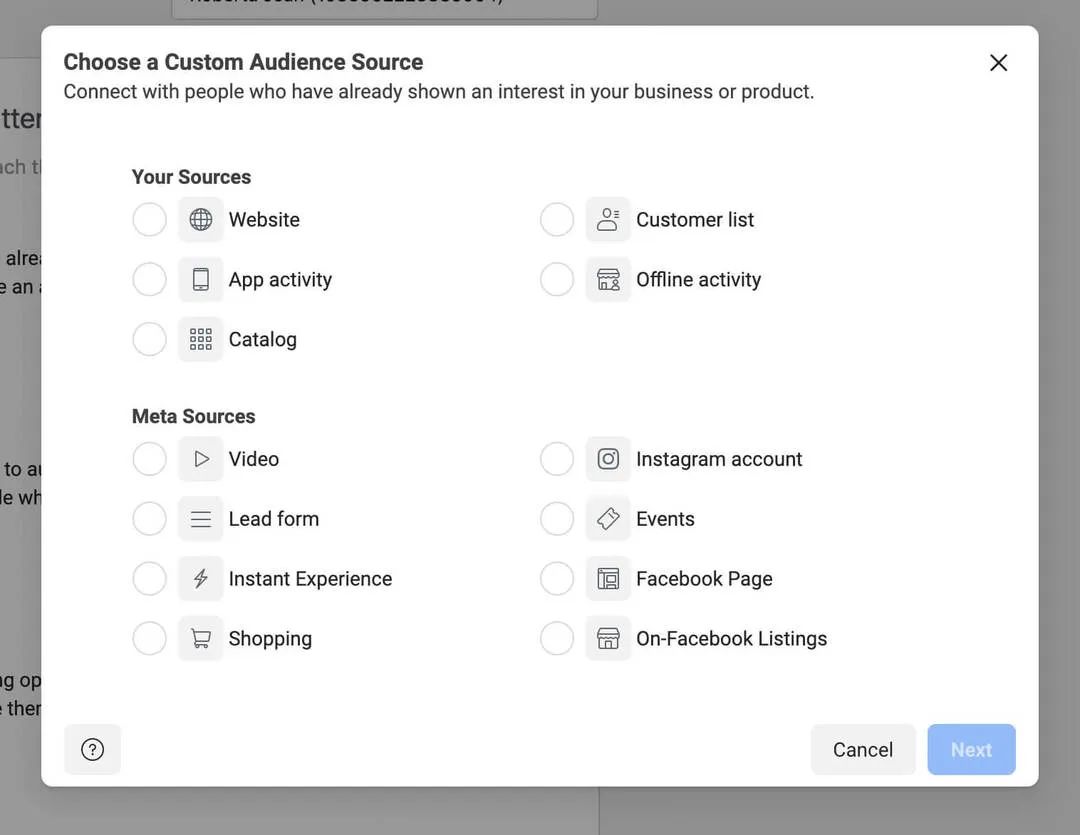
Task: Select the On-Facebook Listings radio button
Action: click(557, 639)
